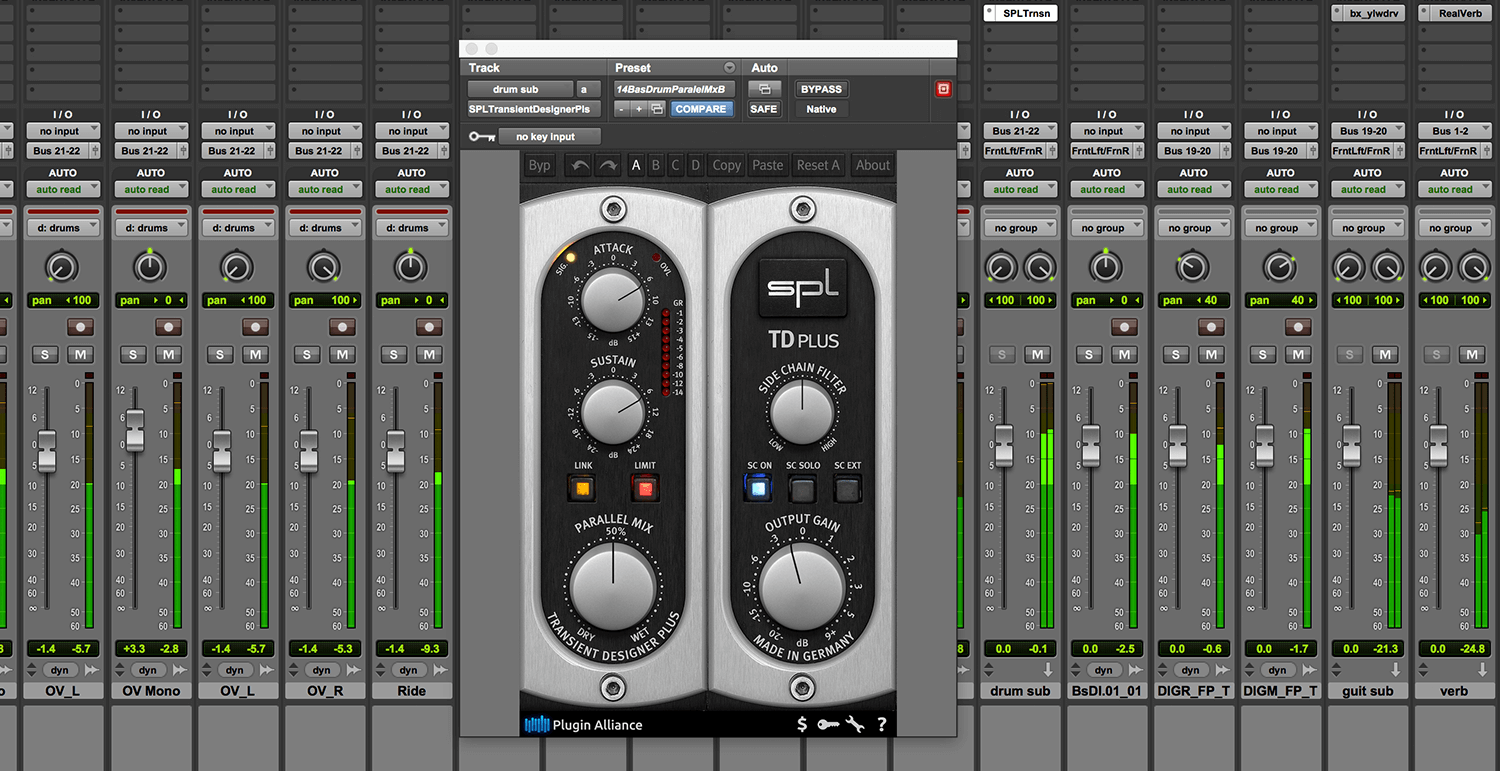Click the OUTPUT GAIN knob
This screenshot has height=771, width=1500.
(800, 587)
